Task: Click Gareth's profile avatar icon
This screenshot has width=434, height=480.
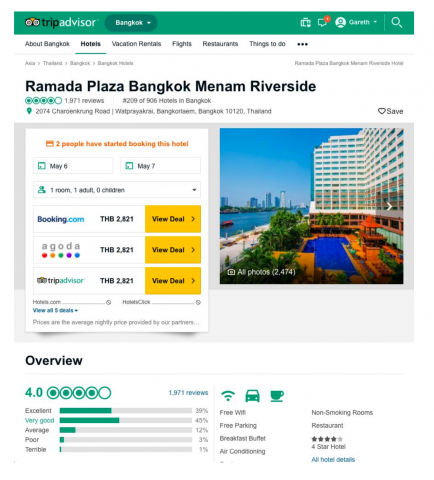Action: click(340, 22)
